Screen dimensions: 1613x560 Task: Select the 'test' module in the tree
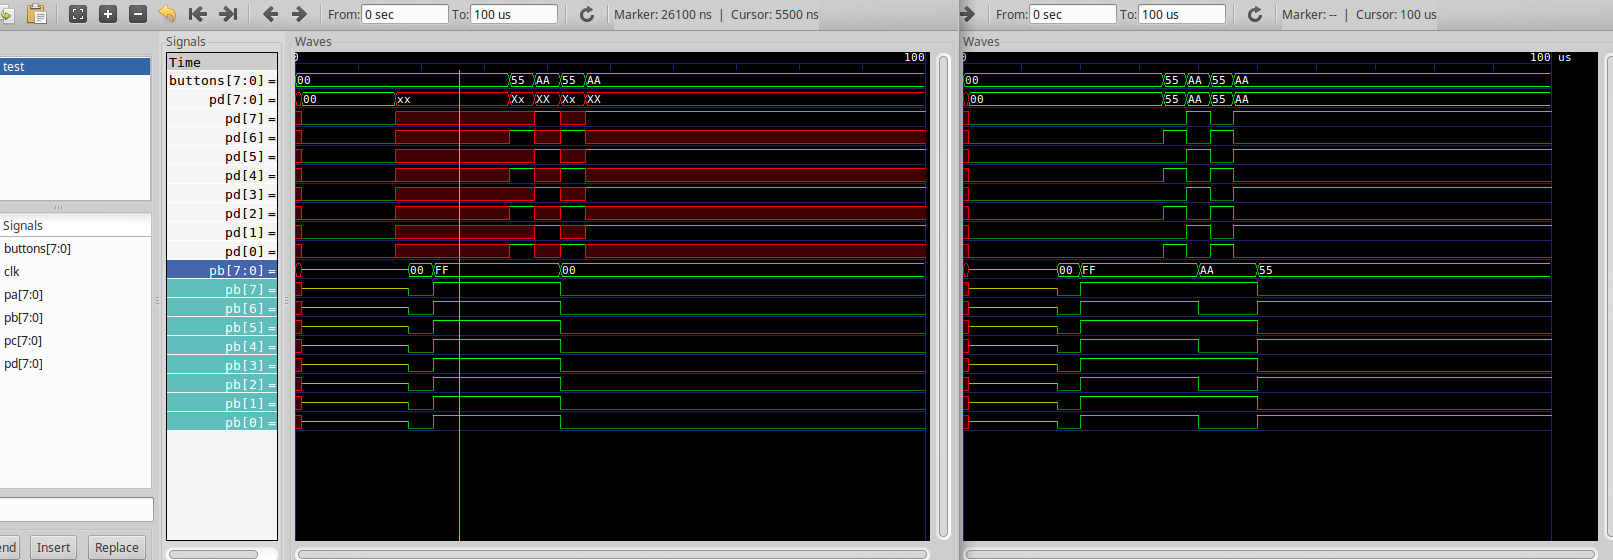(75, 67)
